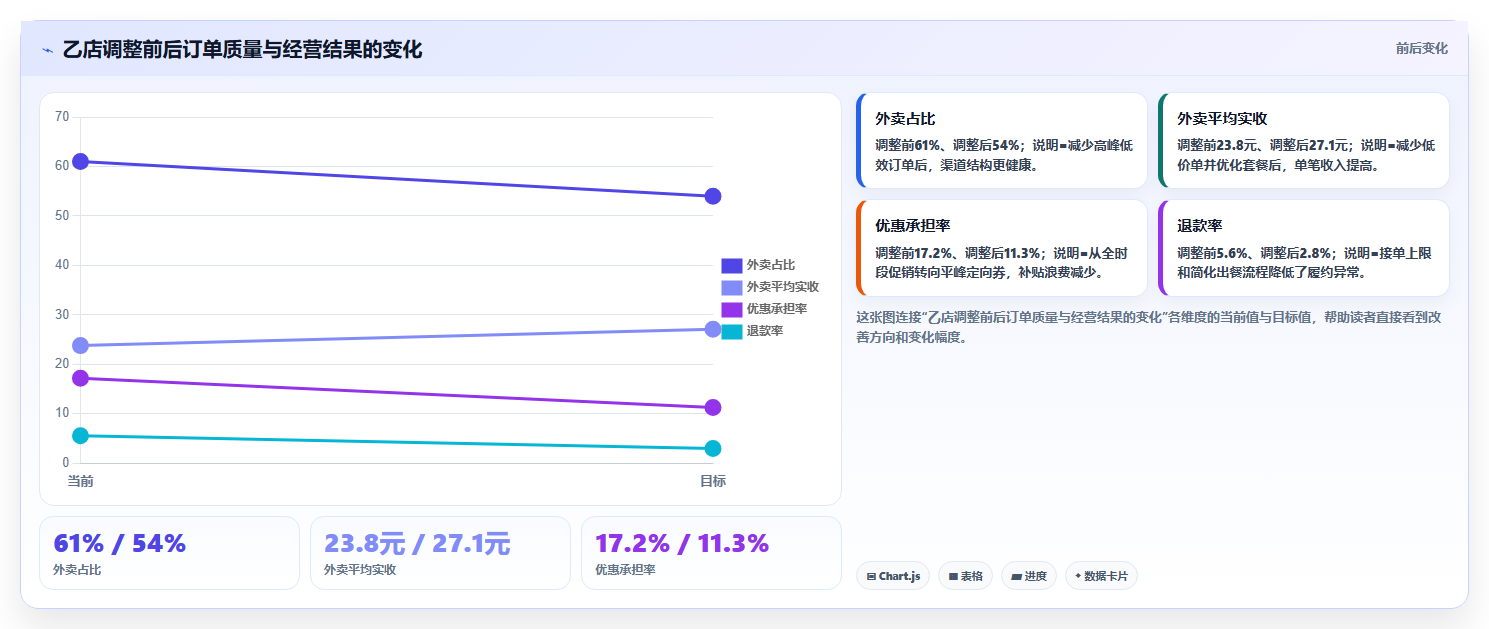Click the 退款率 legend label
Image resolution: width=1489 pixels, height=629 pixels.
point(765,331)
